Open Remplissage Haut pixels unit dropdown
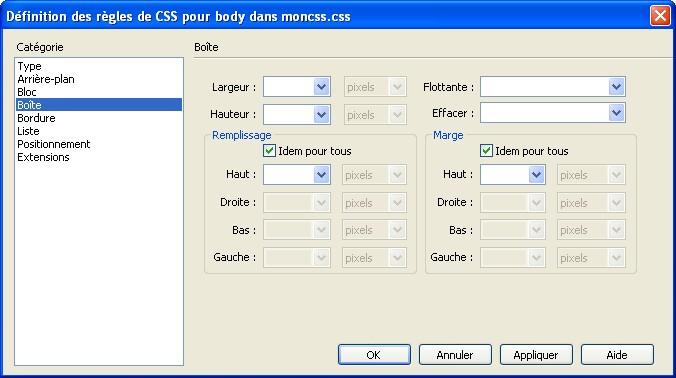 tap(397, 175)
